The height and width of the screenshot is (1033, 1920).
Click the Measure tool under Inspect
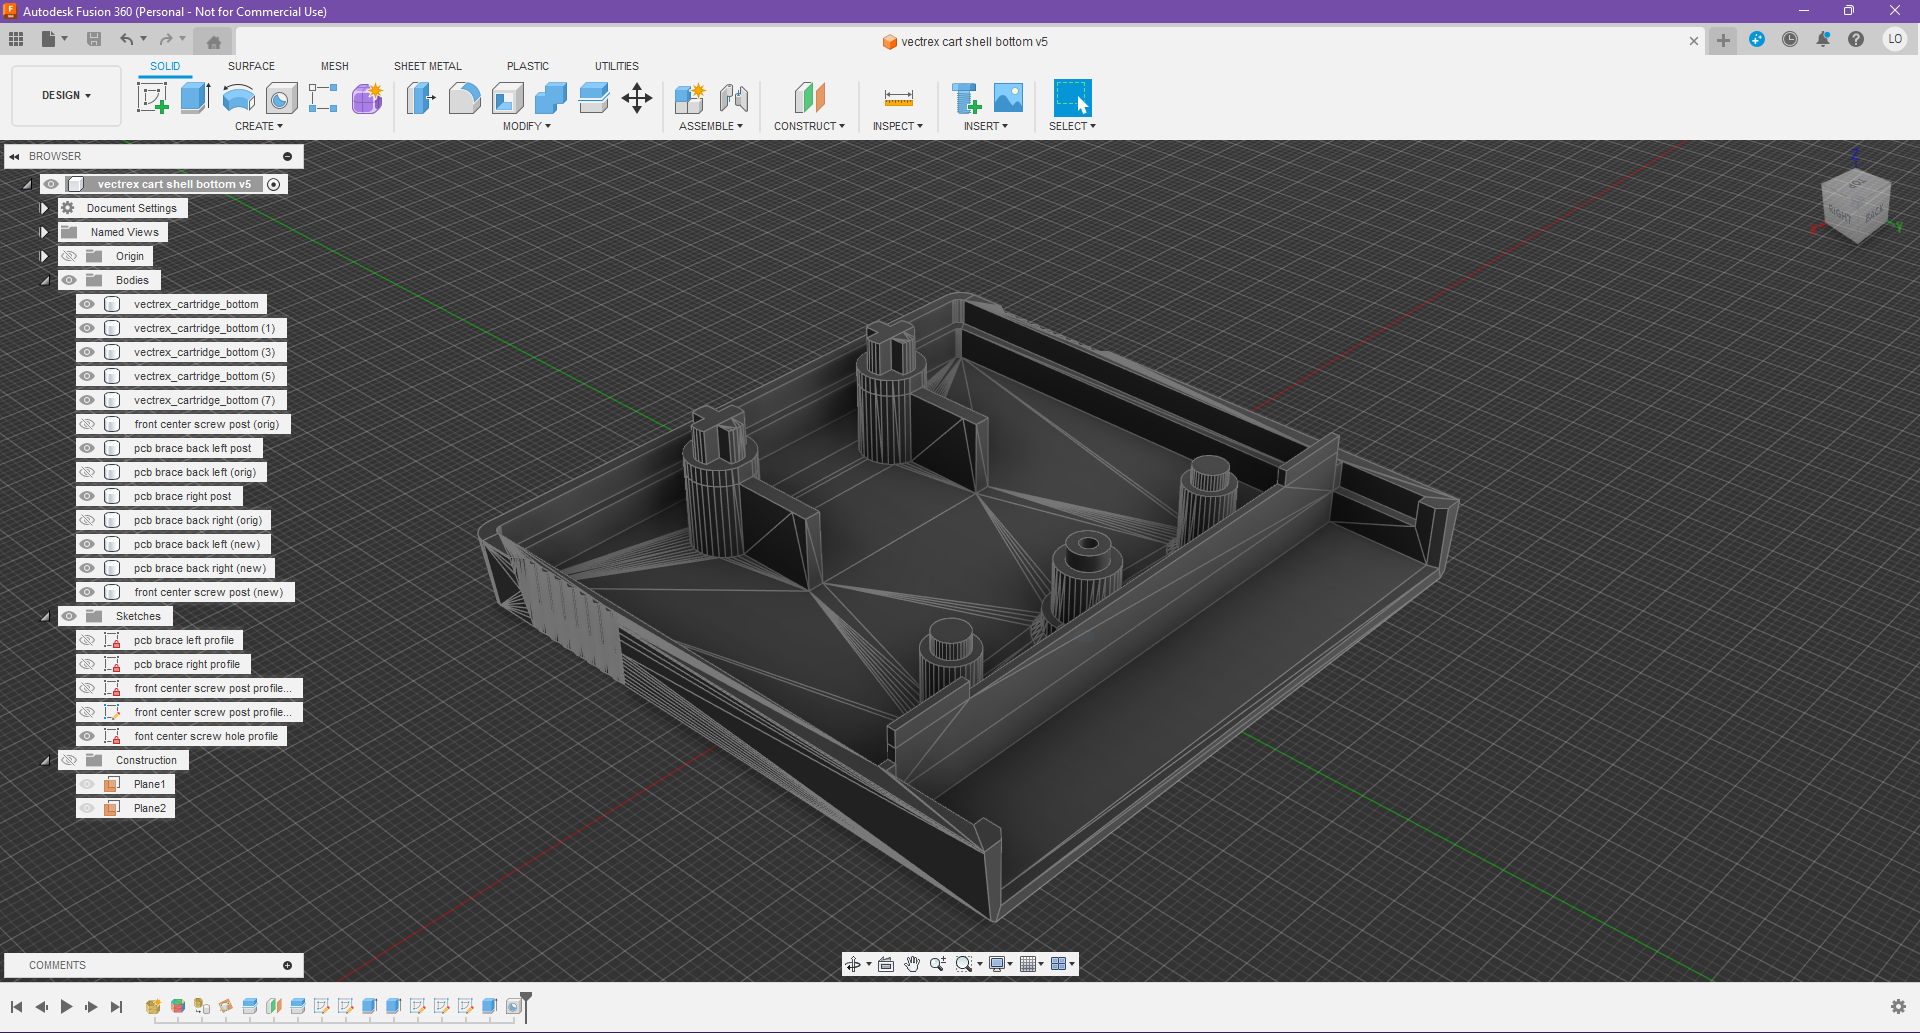pyautogui.click(x=898, y=98)
